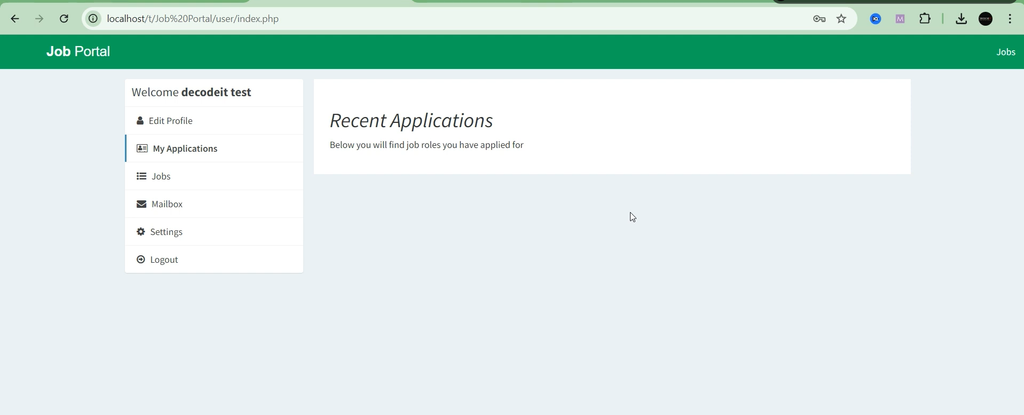Click the purple M extension icon
Screen dimensions: 1024x415
point(900,19)
